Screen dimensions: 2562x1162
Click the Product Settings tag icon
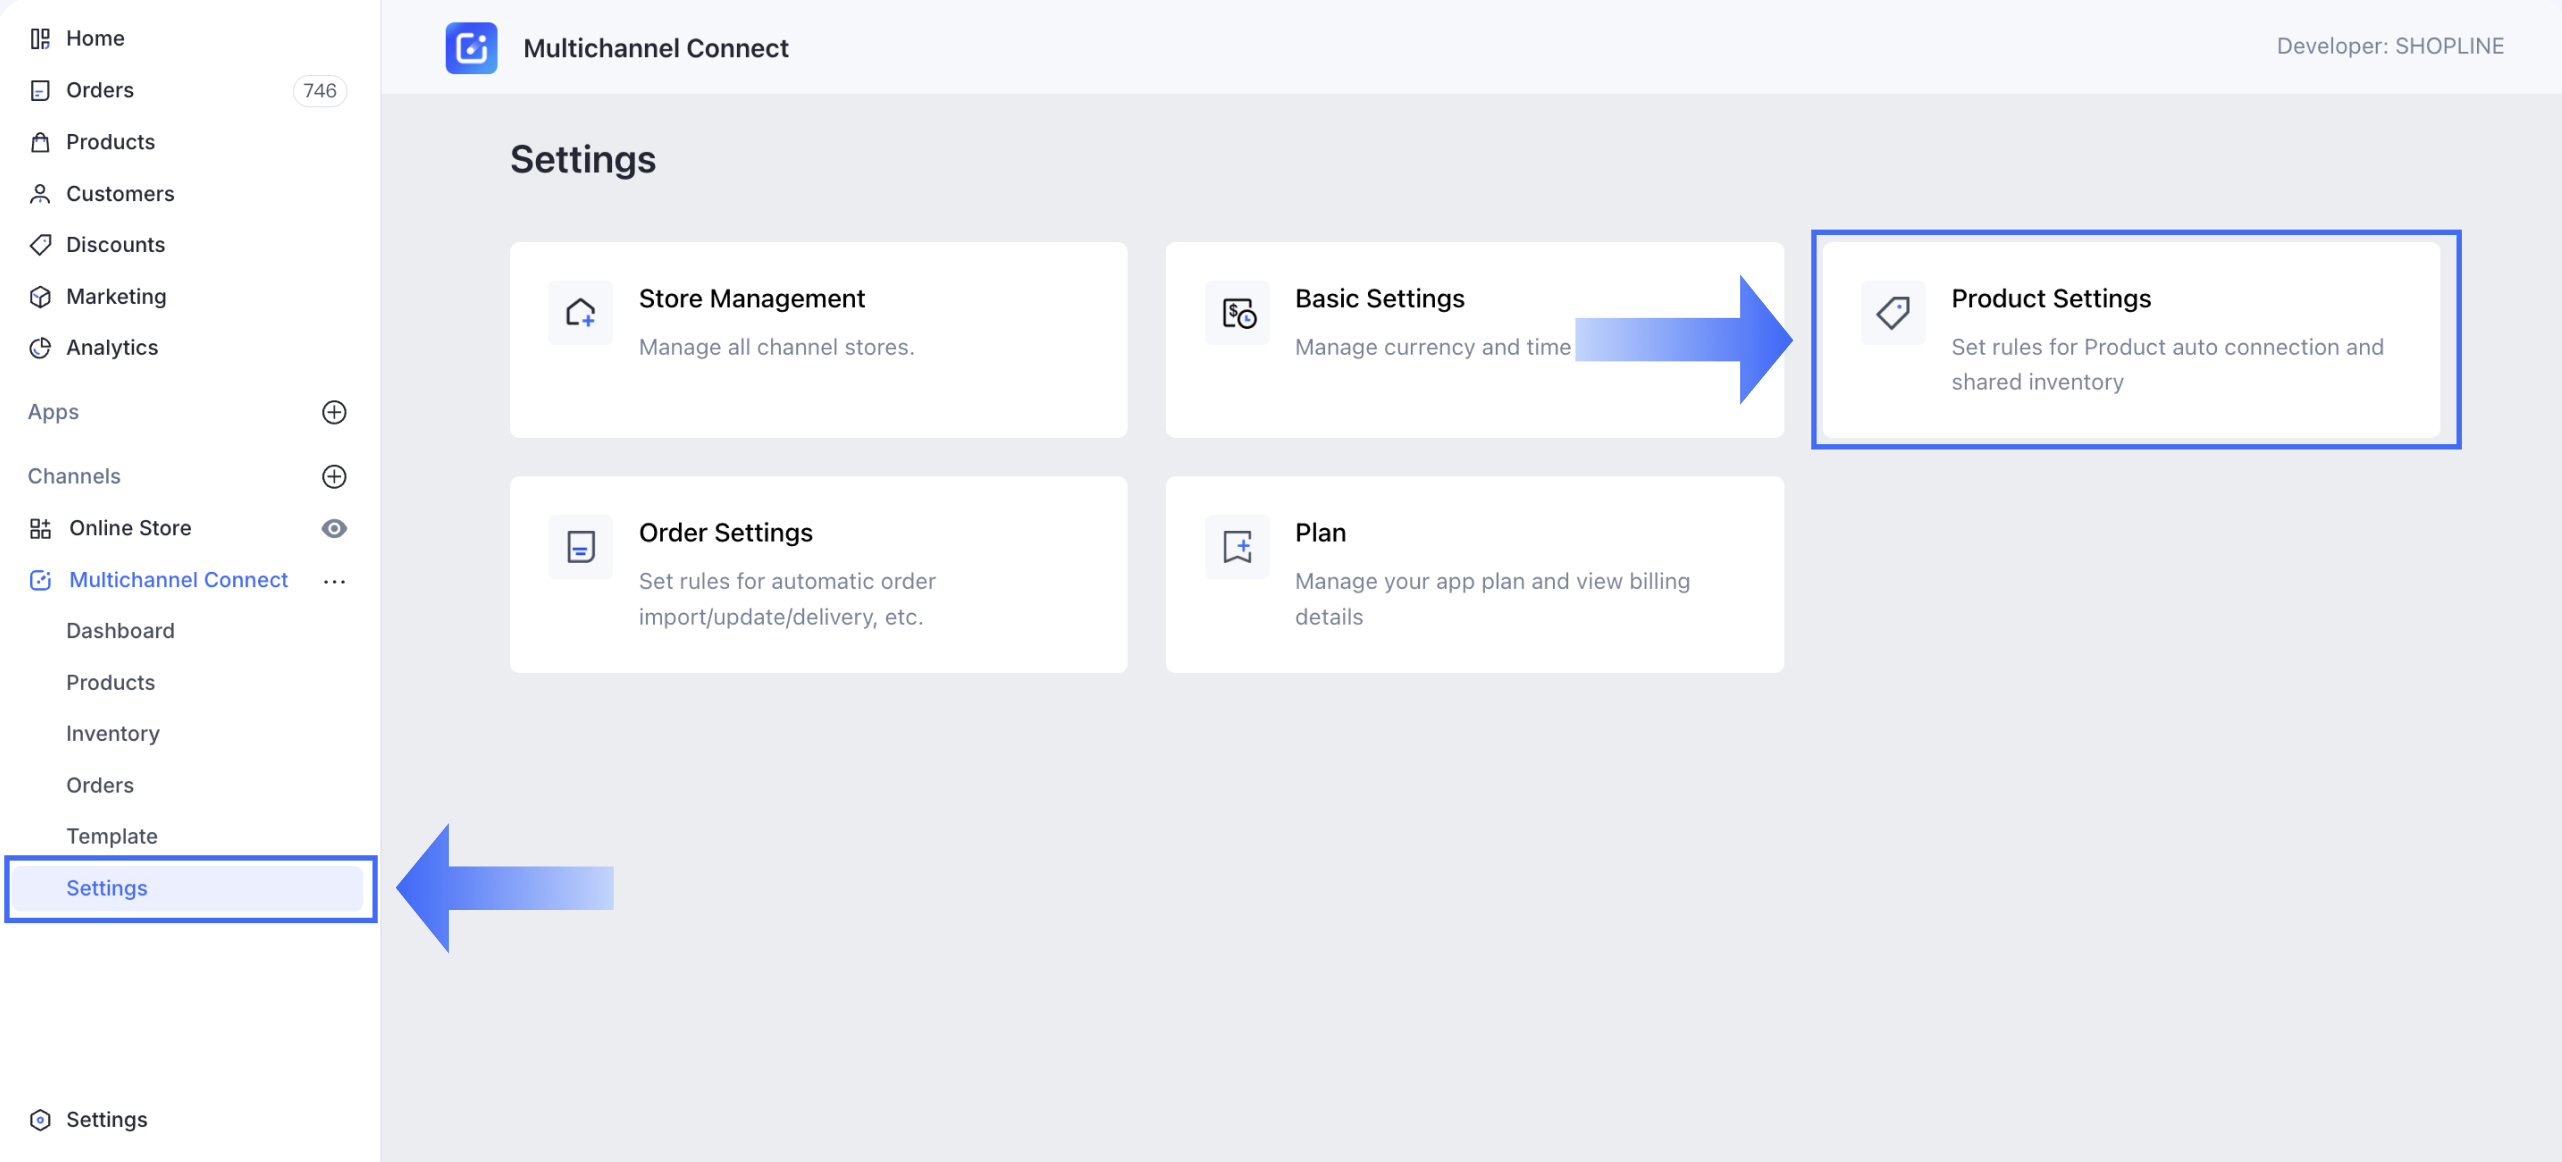point(1892,313)
